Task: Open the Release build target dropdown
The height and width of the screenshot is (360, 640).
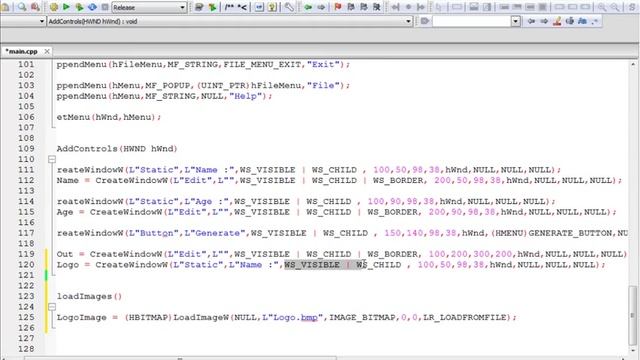Action: (x=149, y=7)
